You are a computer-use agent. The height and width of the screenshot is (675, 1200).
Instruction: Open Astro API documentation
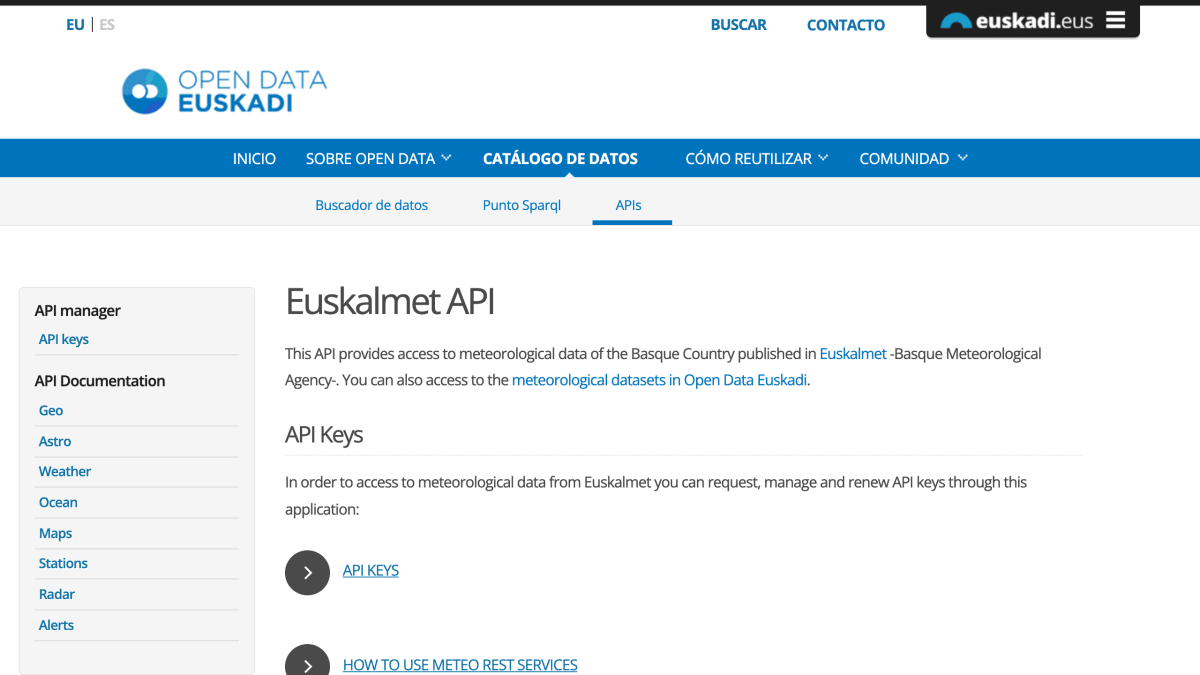coord(55,441)
